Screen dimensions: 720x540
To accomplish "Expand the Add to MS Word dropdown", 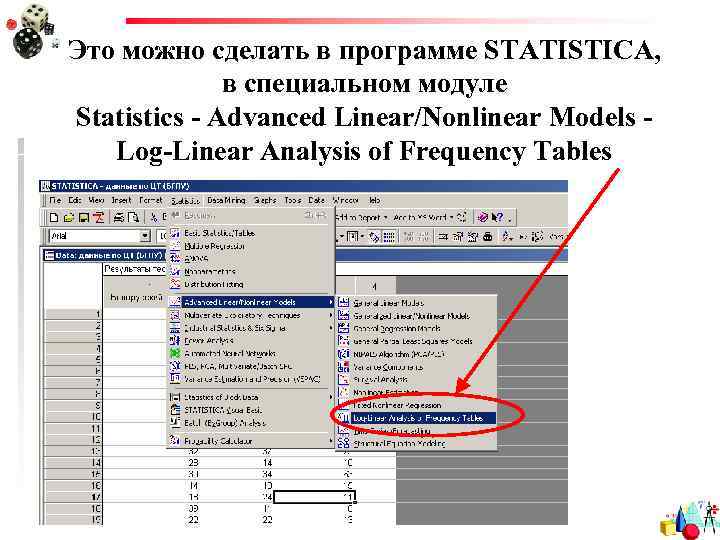I will [x=452, y=217].
